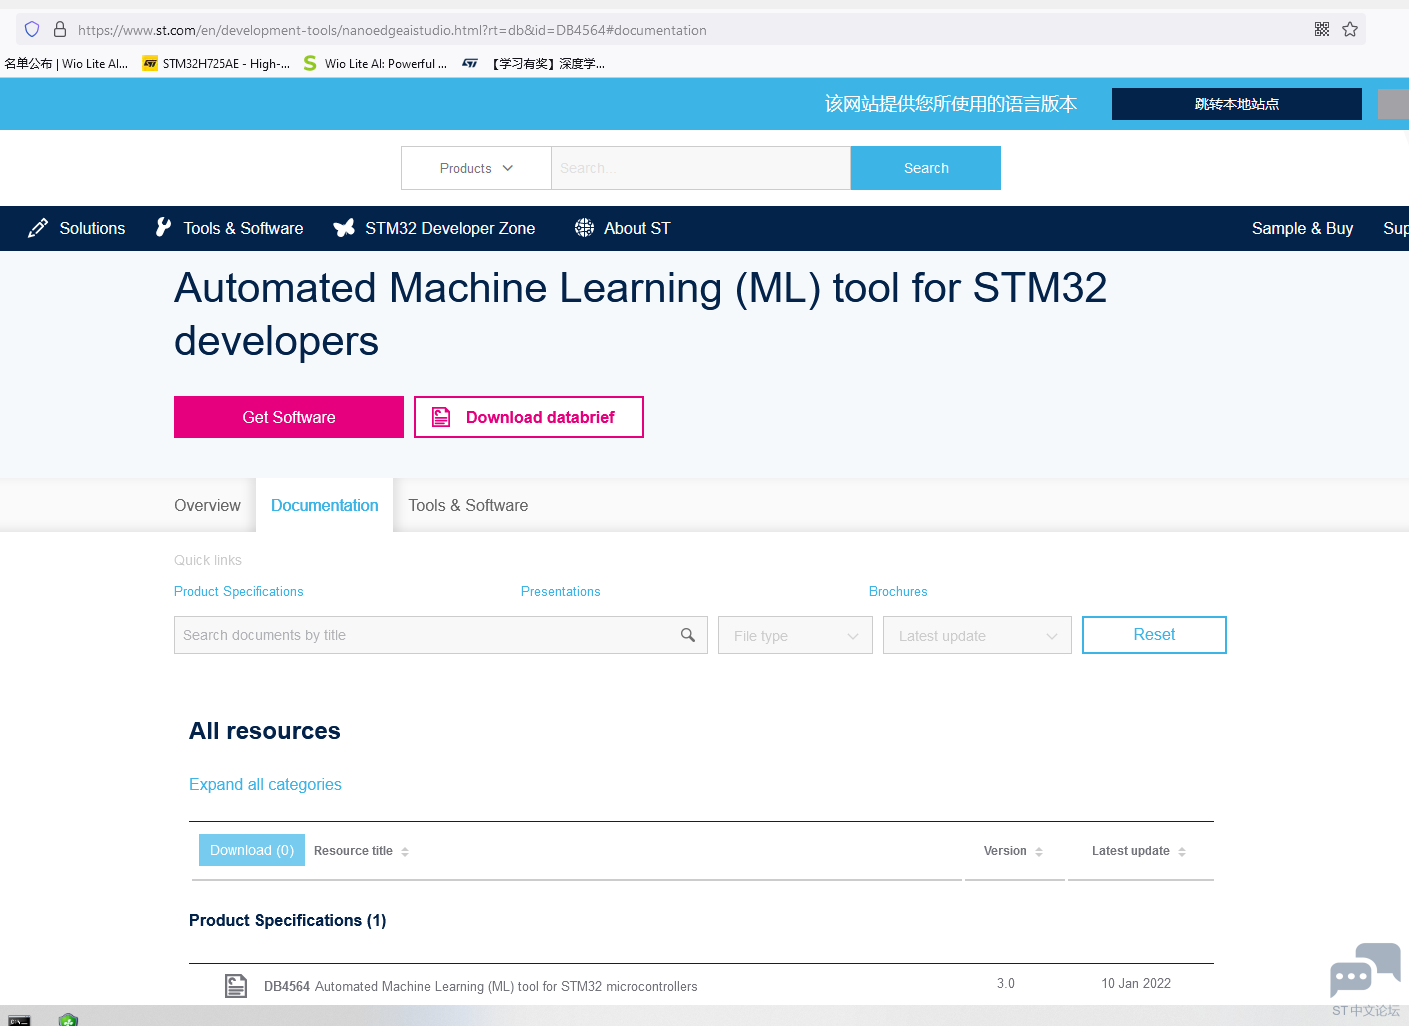Focus the Search documents by title field
The height and width of the screenshot is (1026, 1409).
[x=441, y=635]
